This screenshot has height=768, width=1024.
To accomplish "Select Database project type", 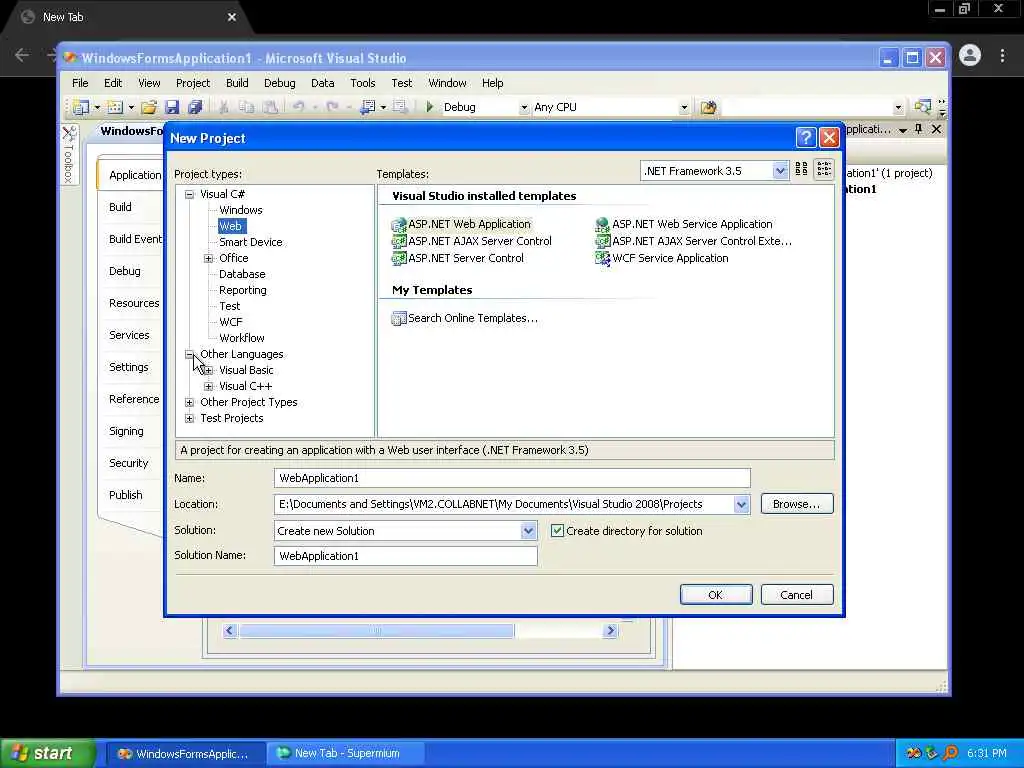I will 242,274.
